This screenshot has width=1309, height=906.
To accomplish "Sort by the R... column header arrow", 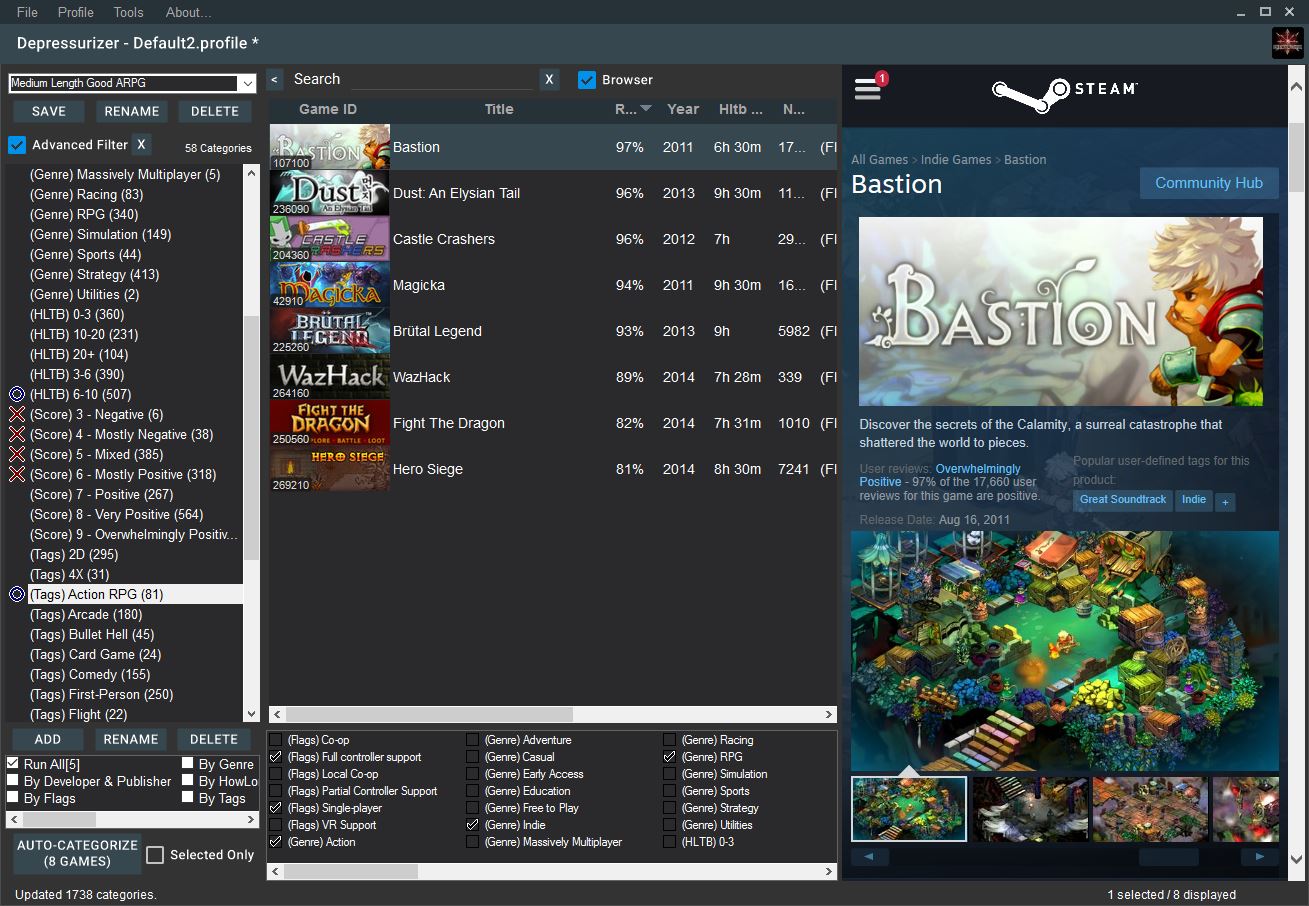I will coord(646,109).
